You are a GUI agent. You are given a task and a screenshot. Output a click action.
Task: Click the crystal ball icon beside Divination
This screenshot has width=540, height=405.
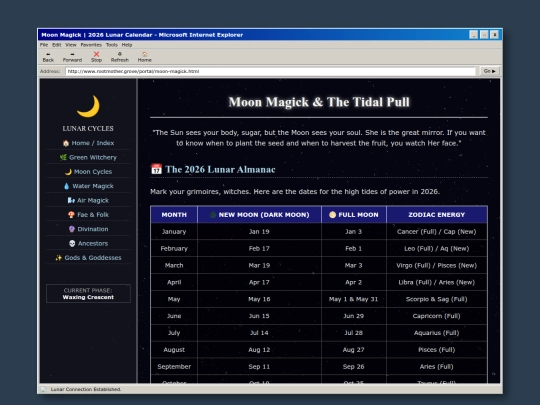click(x=72, y=229)
